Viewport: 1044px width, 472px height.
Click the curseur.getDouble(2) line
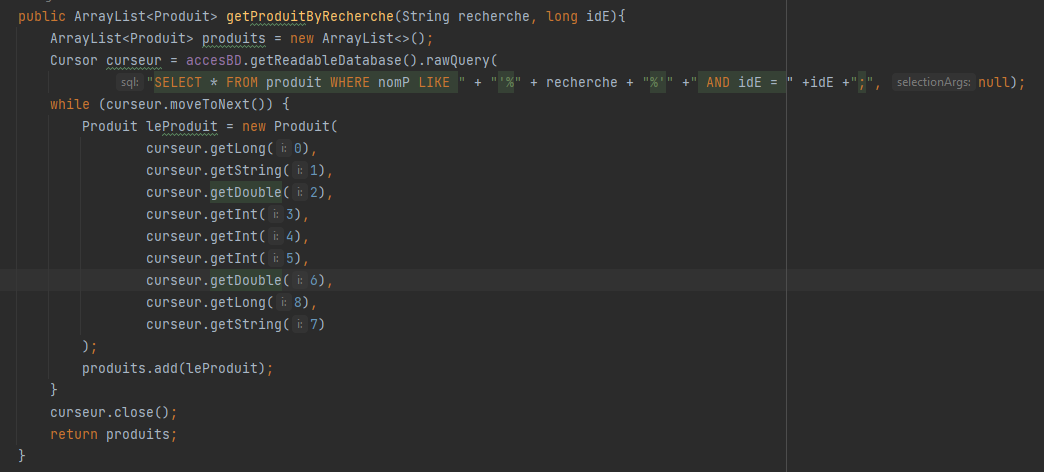pyautogui.click(x=240, y=192)
